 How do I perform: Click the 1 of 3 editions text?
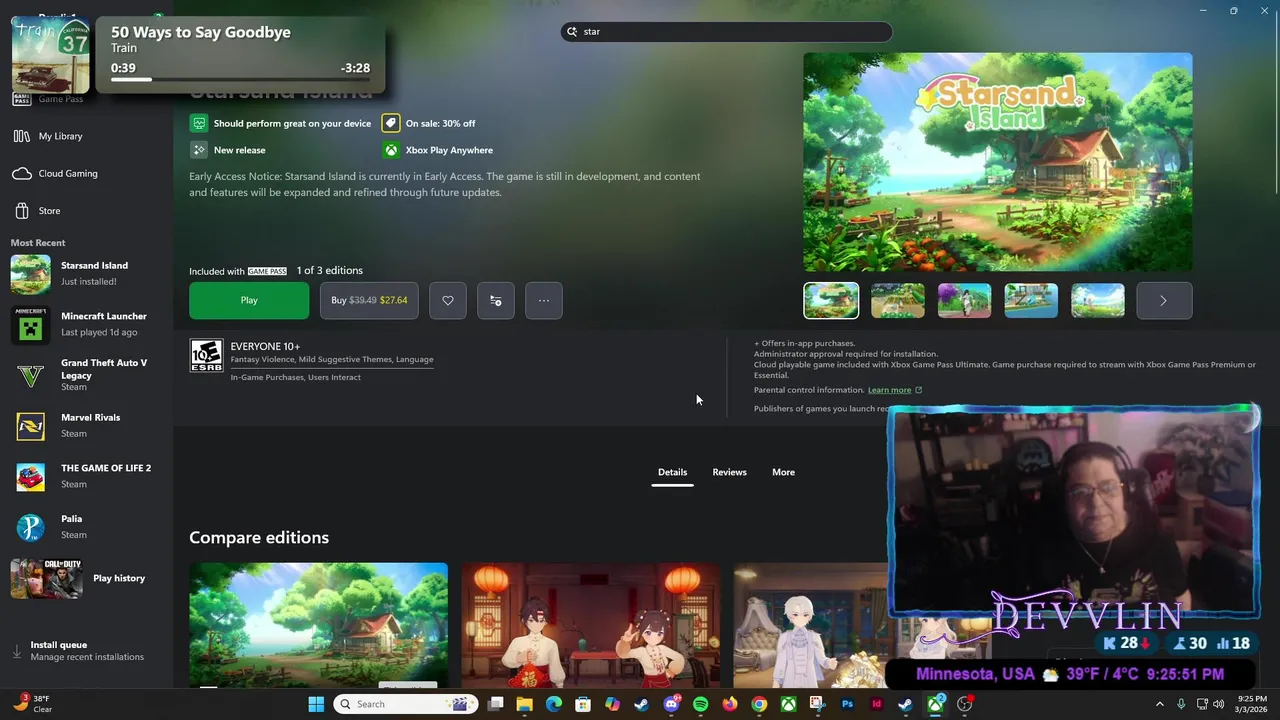(x=329, y=271)
